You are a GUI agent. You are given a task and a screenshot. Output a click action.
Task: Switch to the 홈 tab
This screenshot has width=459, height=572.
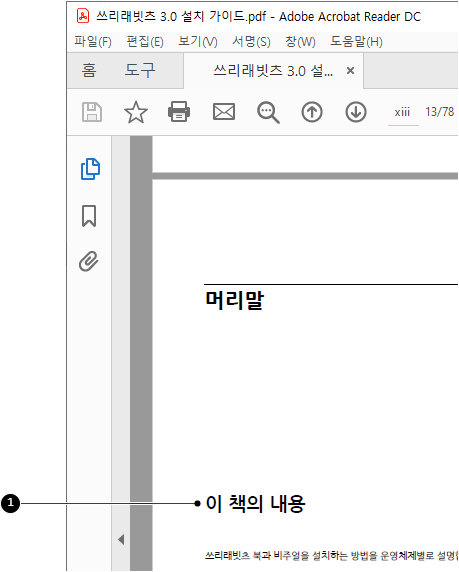point(89,70)
